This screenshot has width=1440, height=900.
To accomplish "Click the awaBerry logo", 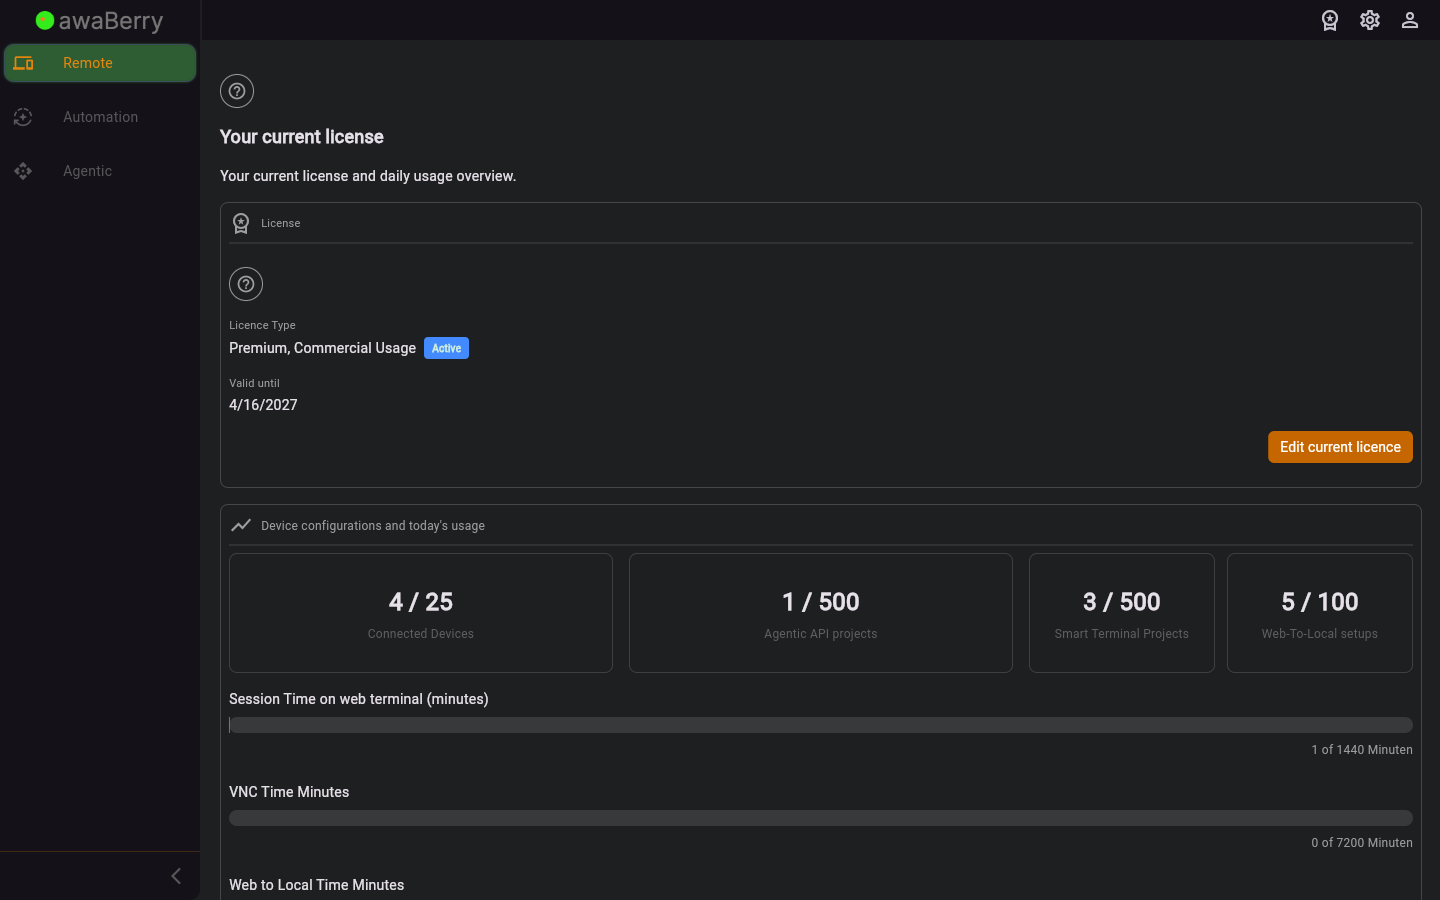I will tap(99, 21).
